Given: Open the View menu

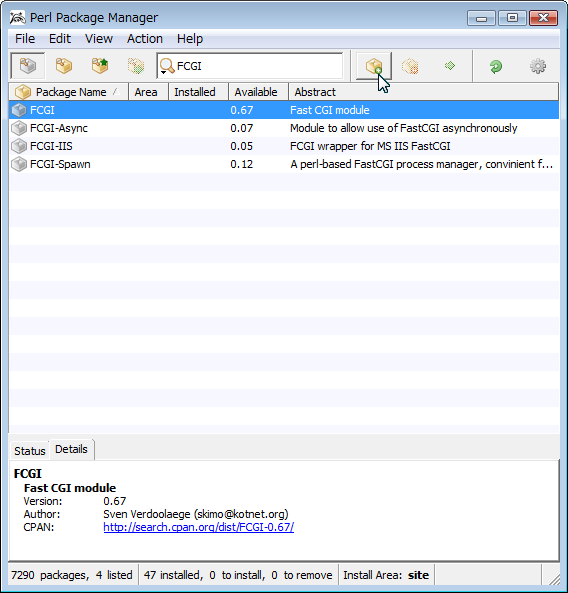Looking at the screenshot, I should [99, 39].
